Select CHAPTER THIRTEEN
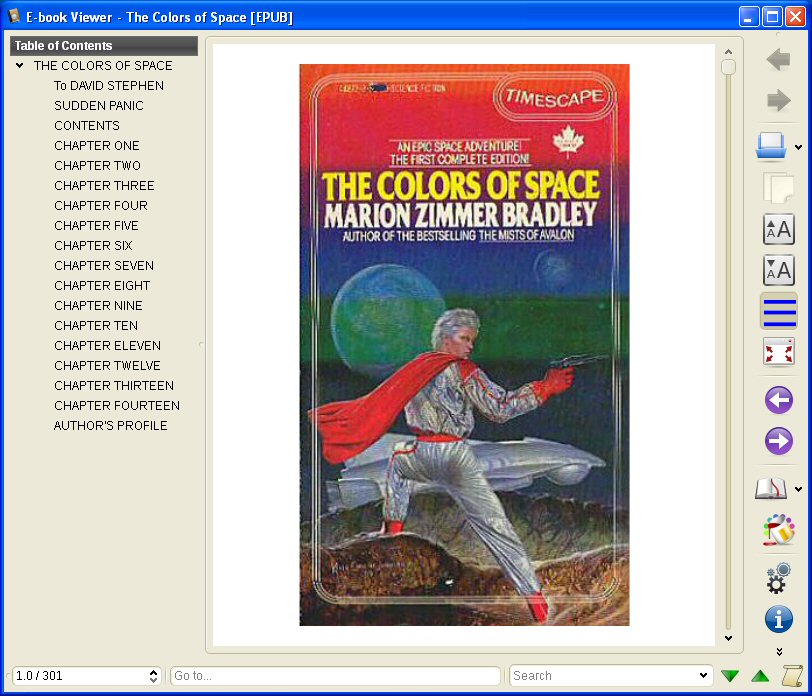 coord(114,386)
